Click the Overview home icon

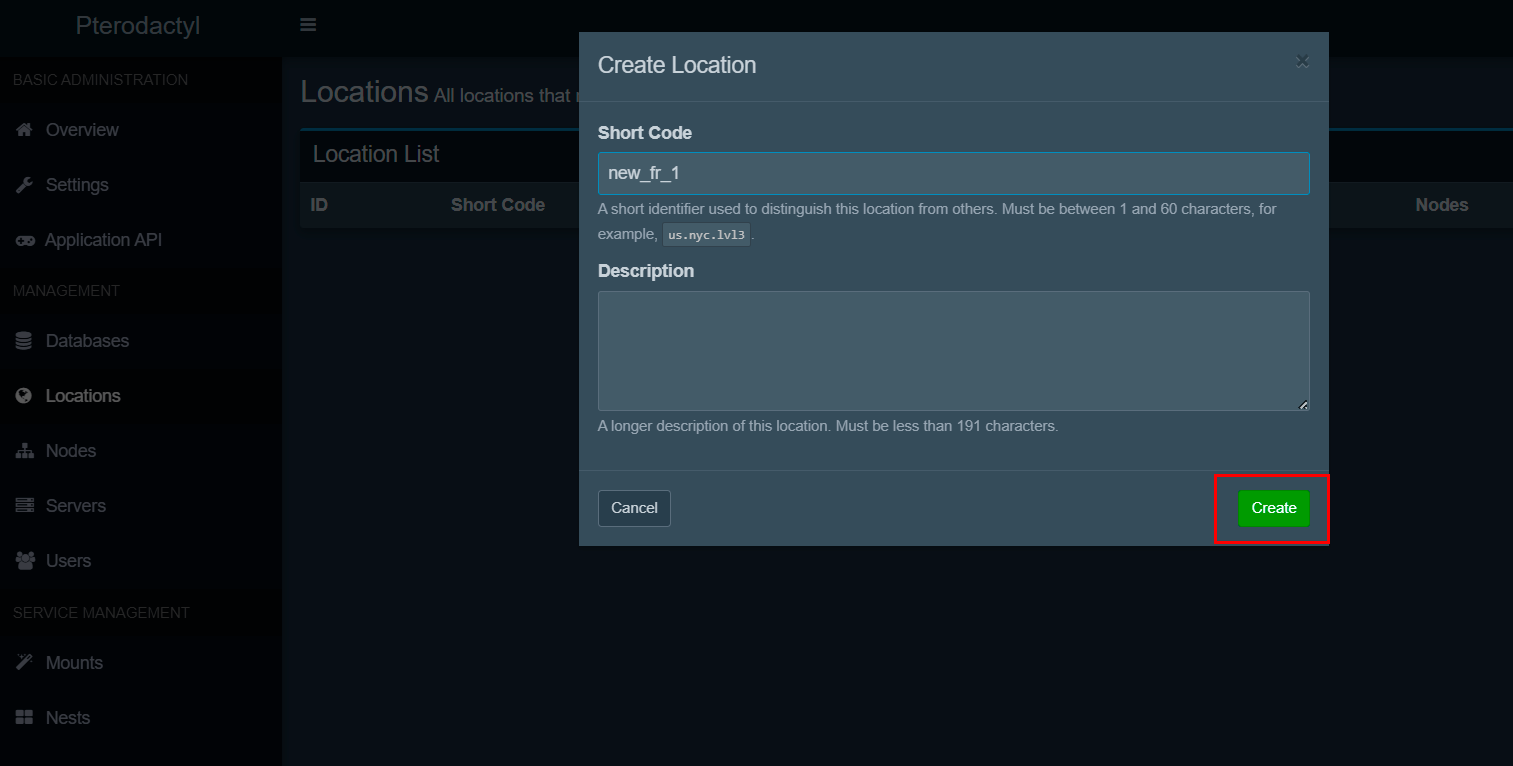point(25,130)
